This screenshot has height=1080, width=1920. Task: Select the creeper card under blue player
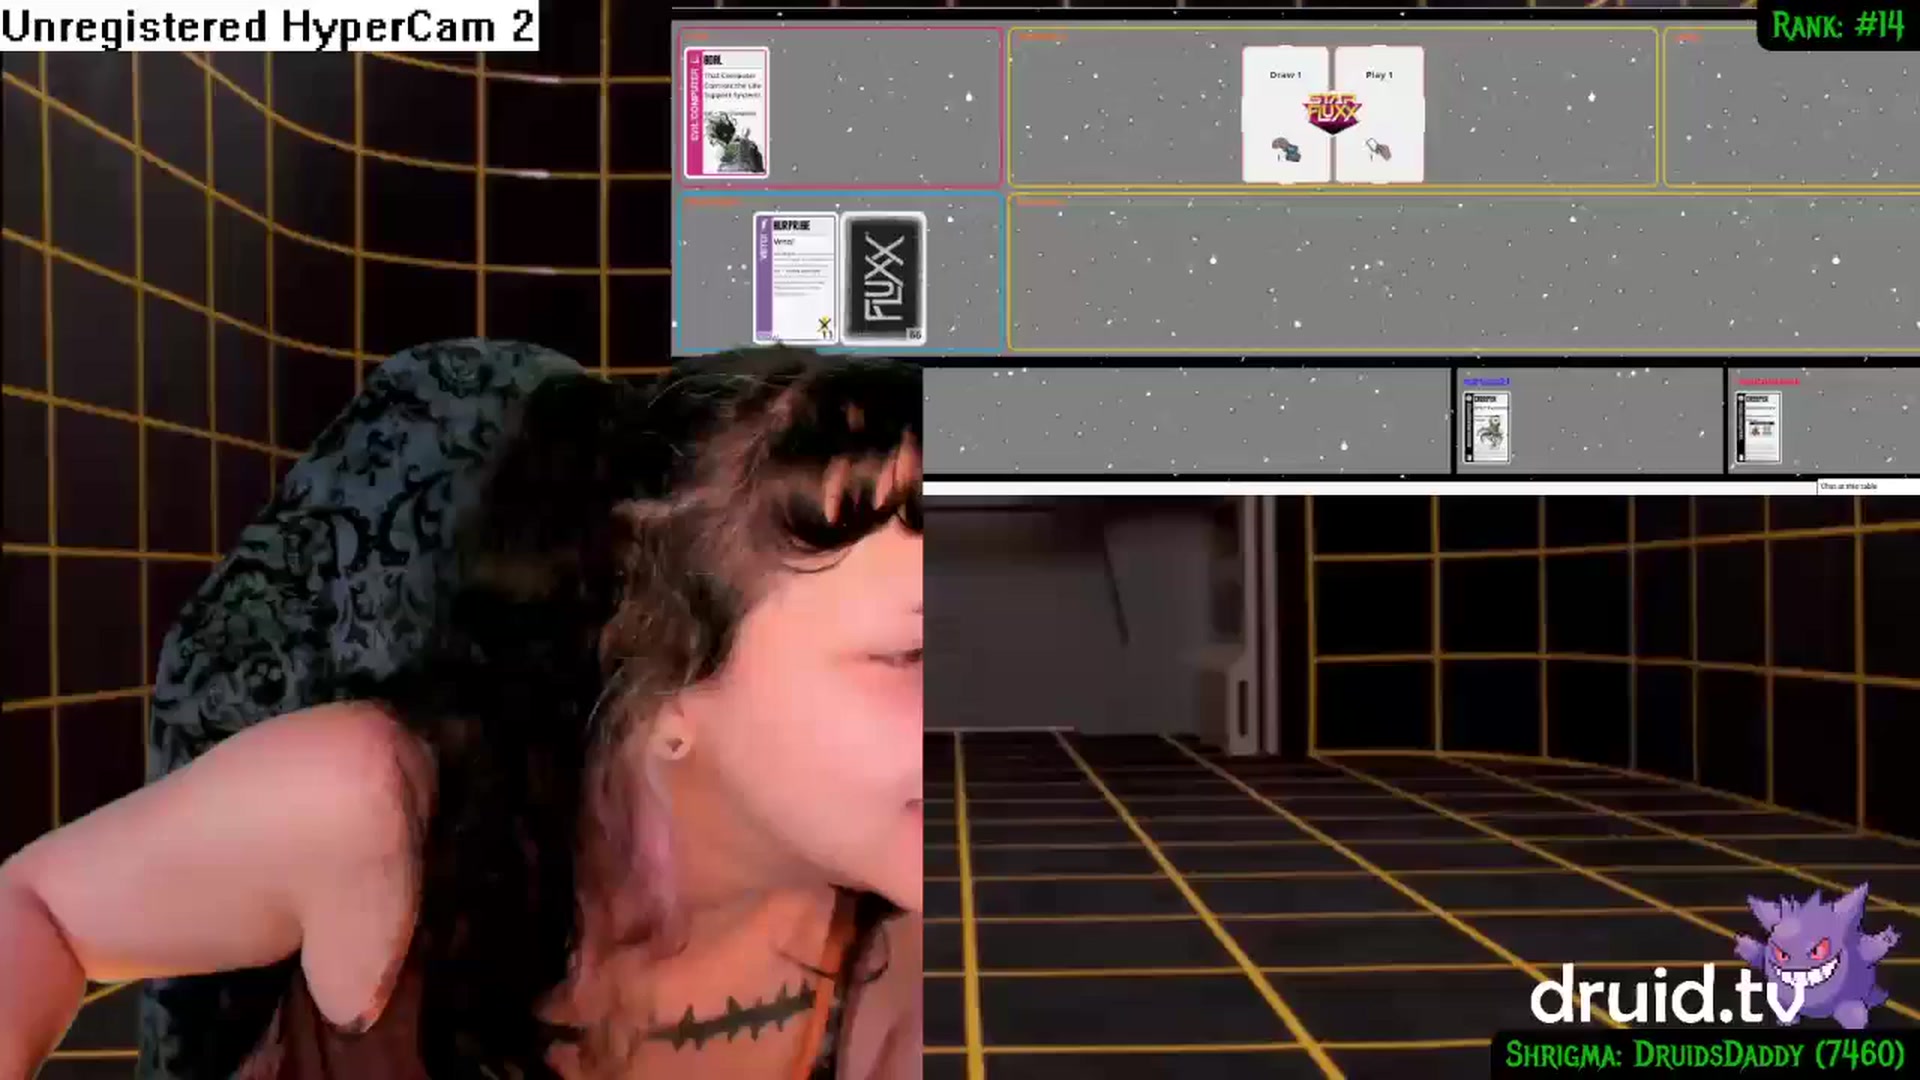1486,427
